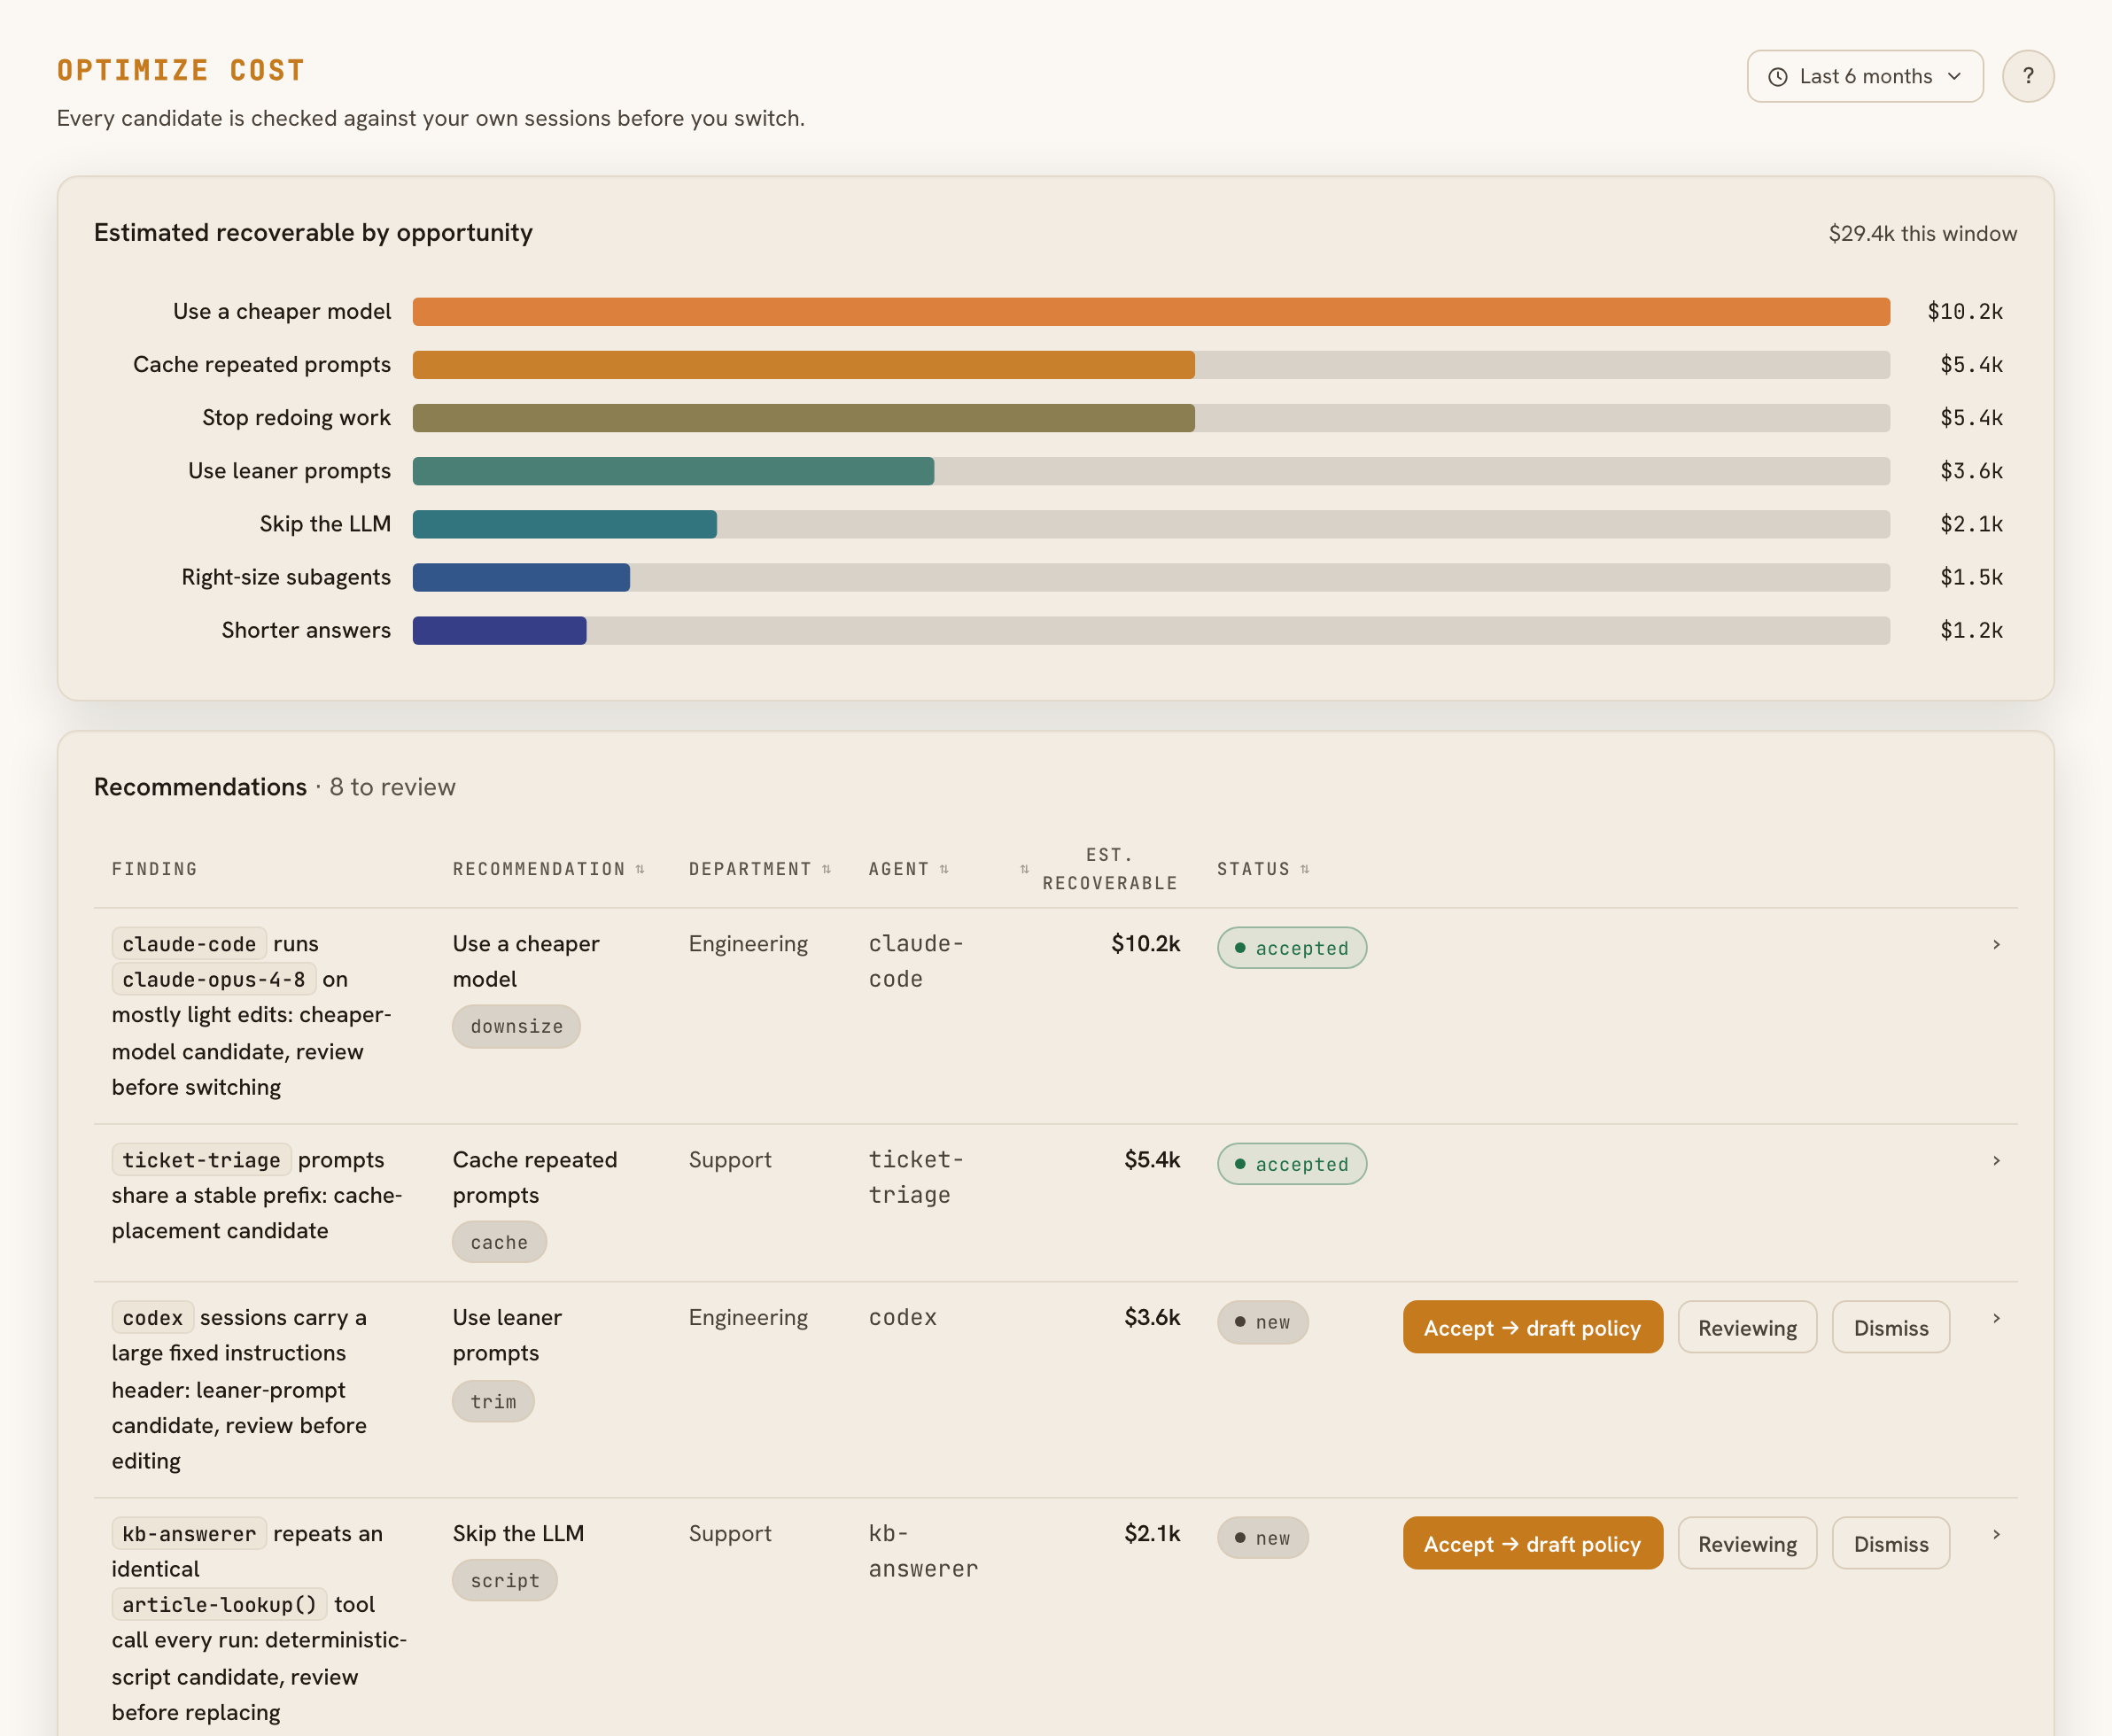Click the accepted status badge for ticket-triage
Screen dimensions: 2112x1736
[x=1291, y=1163]
